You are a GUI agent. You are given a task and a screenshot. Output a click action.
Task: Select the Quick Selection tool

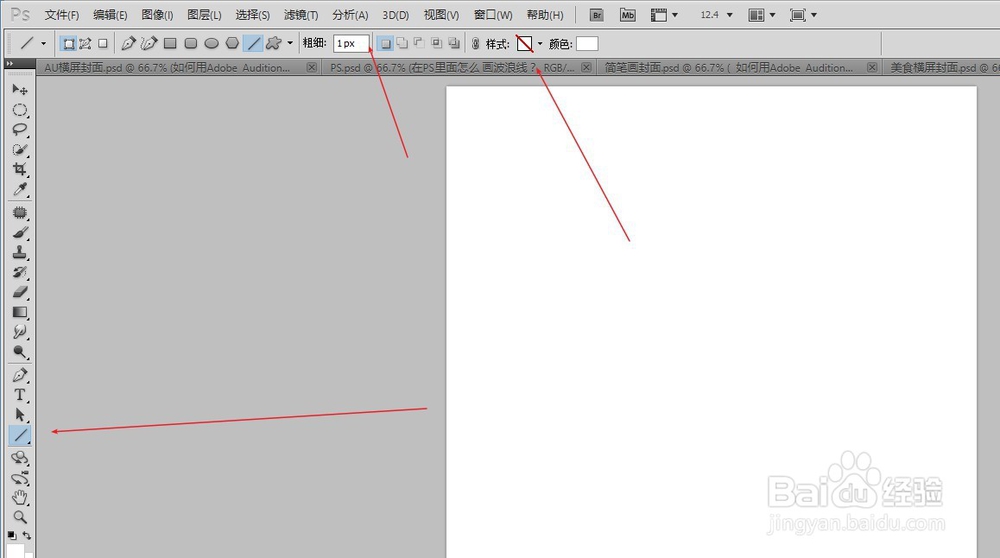(20, 149)
